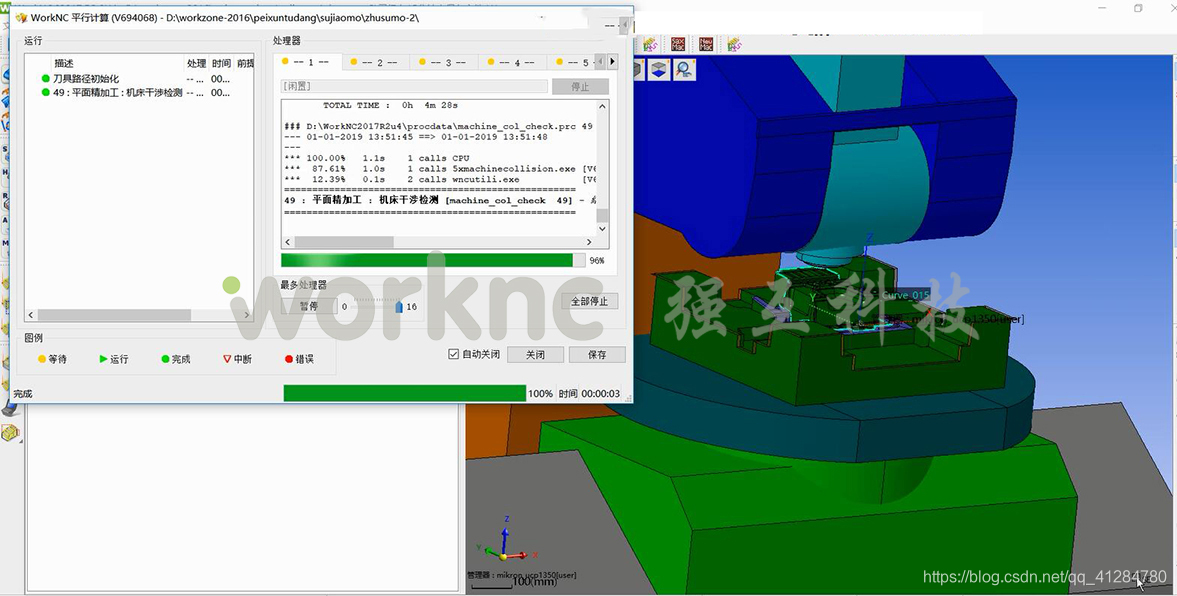Screen dimensions: 1177x596
Task: Click the 错误 error legend item
Action: click(x=299, y=359)
